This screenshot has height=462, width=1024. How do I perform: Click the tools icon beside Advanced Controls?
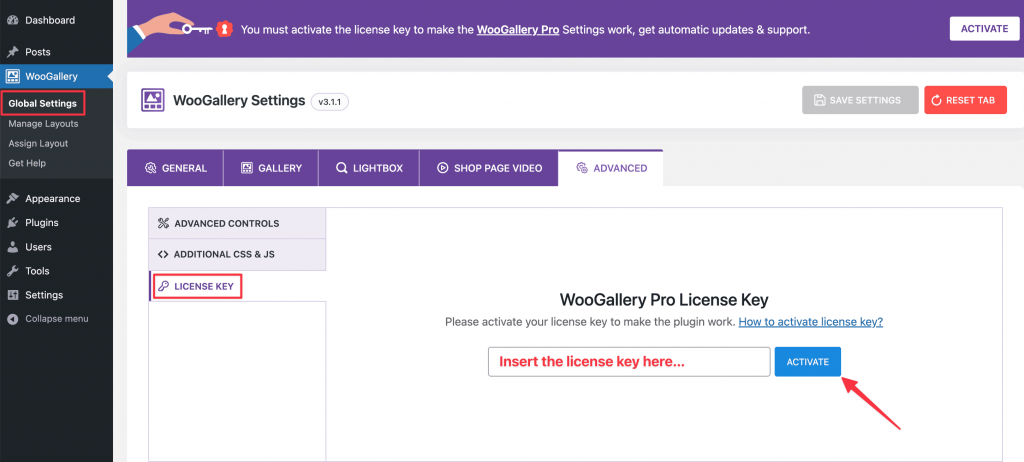tap(163, 223)
